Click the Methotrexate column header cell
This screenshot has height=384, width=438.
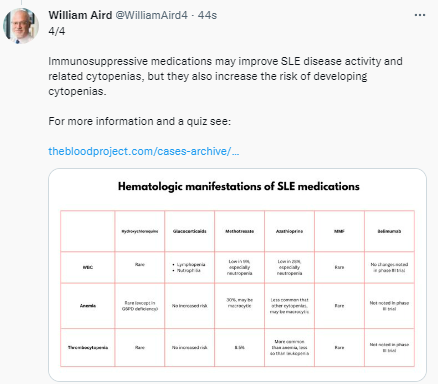click(x=239, y=231)
